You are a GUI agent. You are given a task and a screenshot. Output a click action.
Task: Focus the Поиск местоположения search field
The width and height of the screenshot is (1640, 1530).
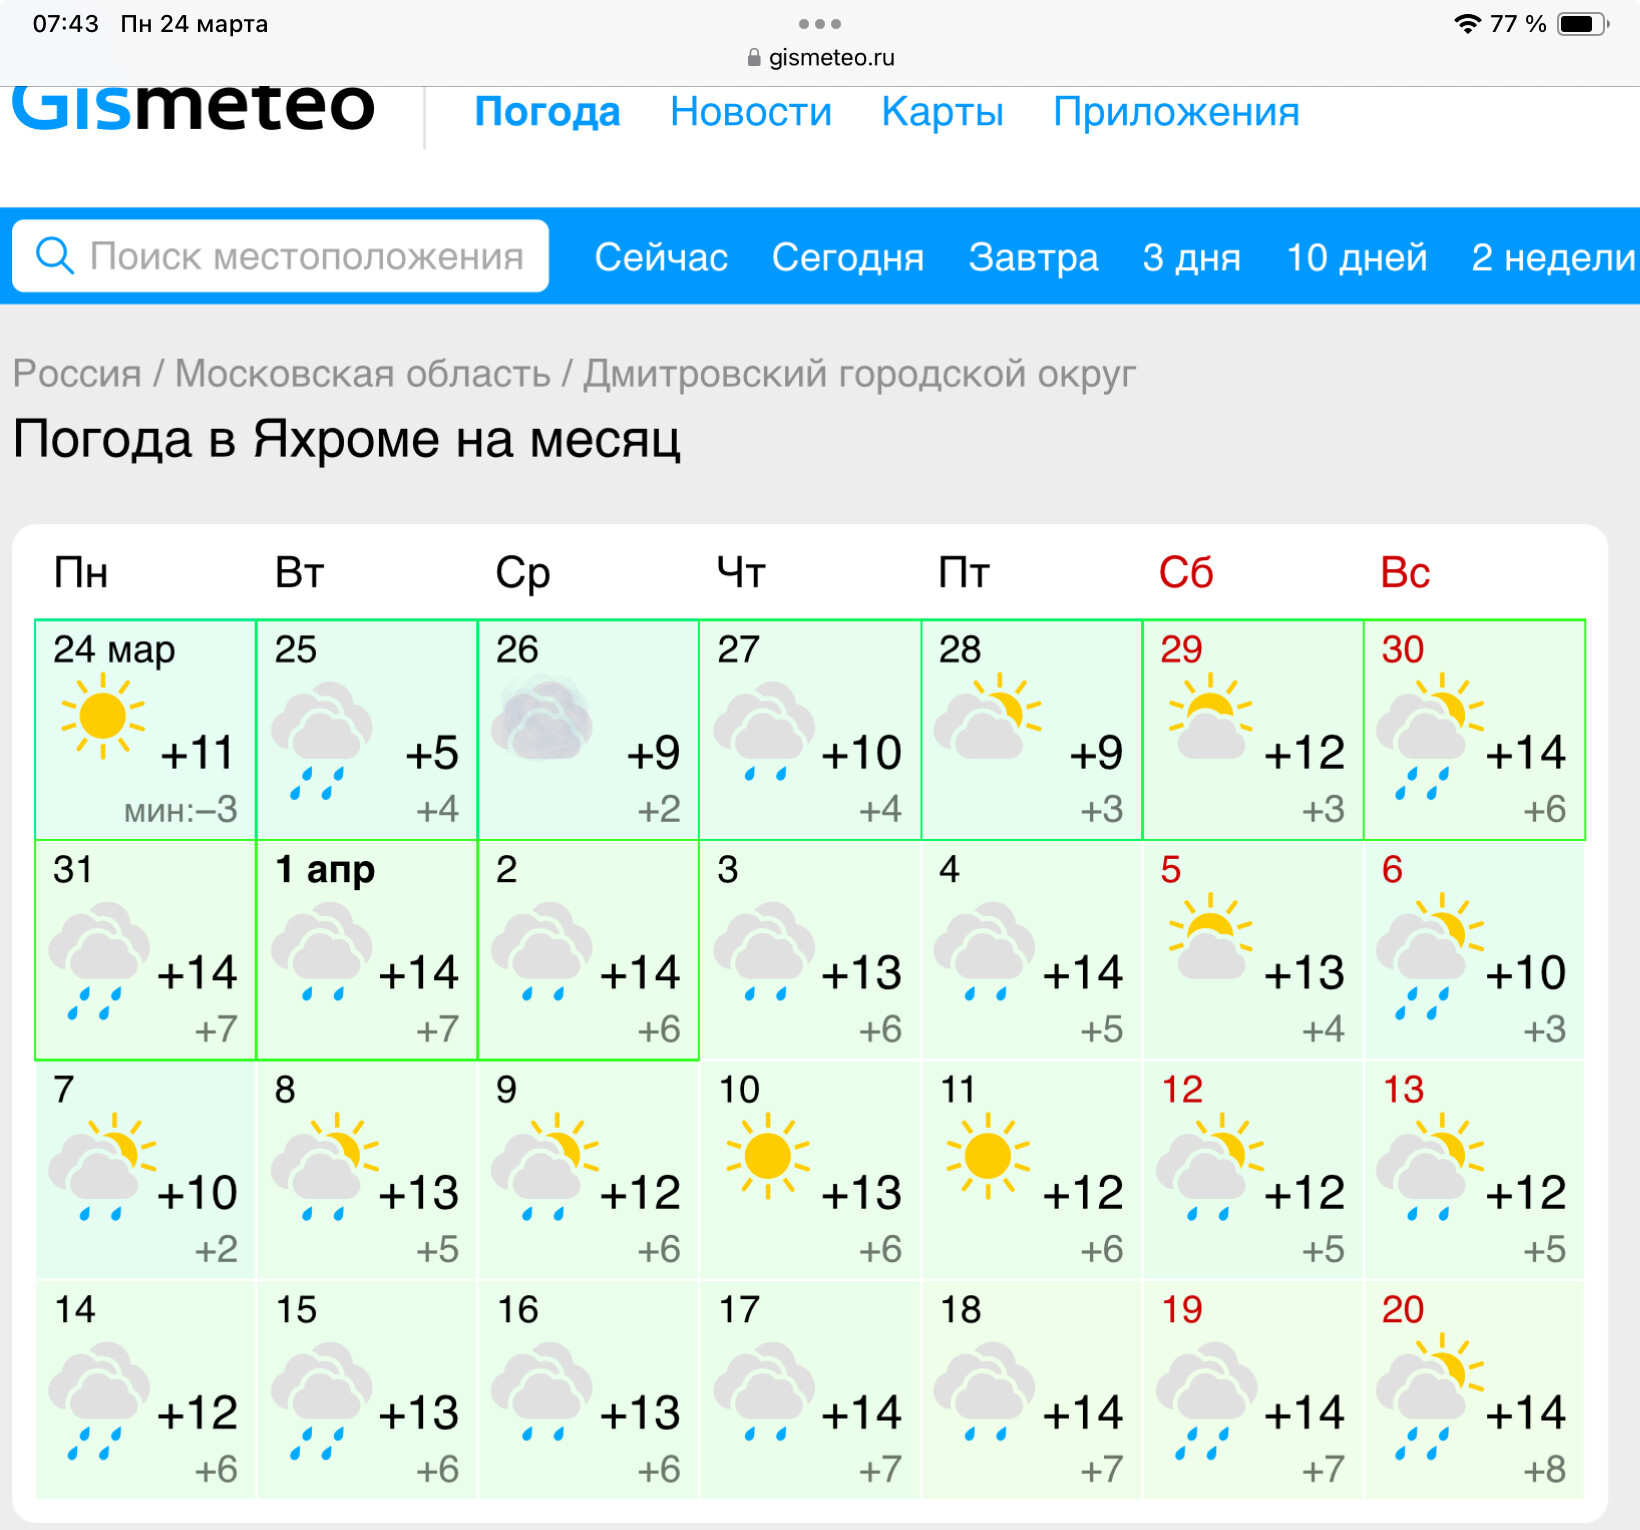coord(281,256)
